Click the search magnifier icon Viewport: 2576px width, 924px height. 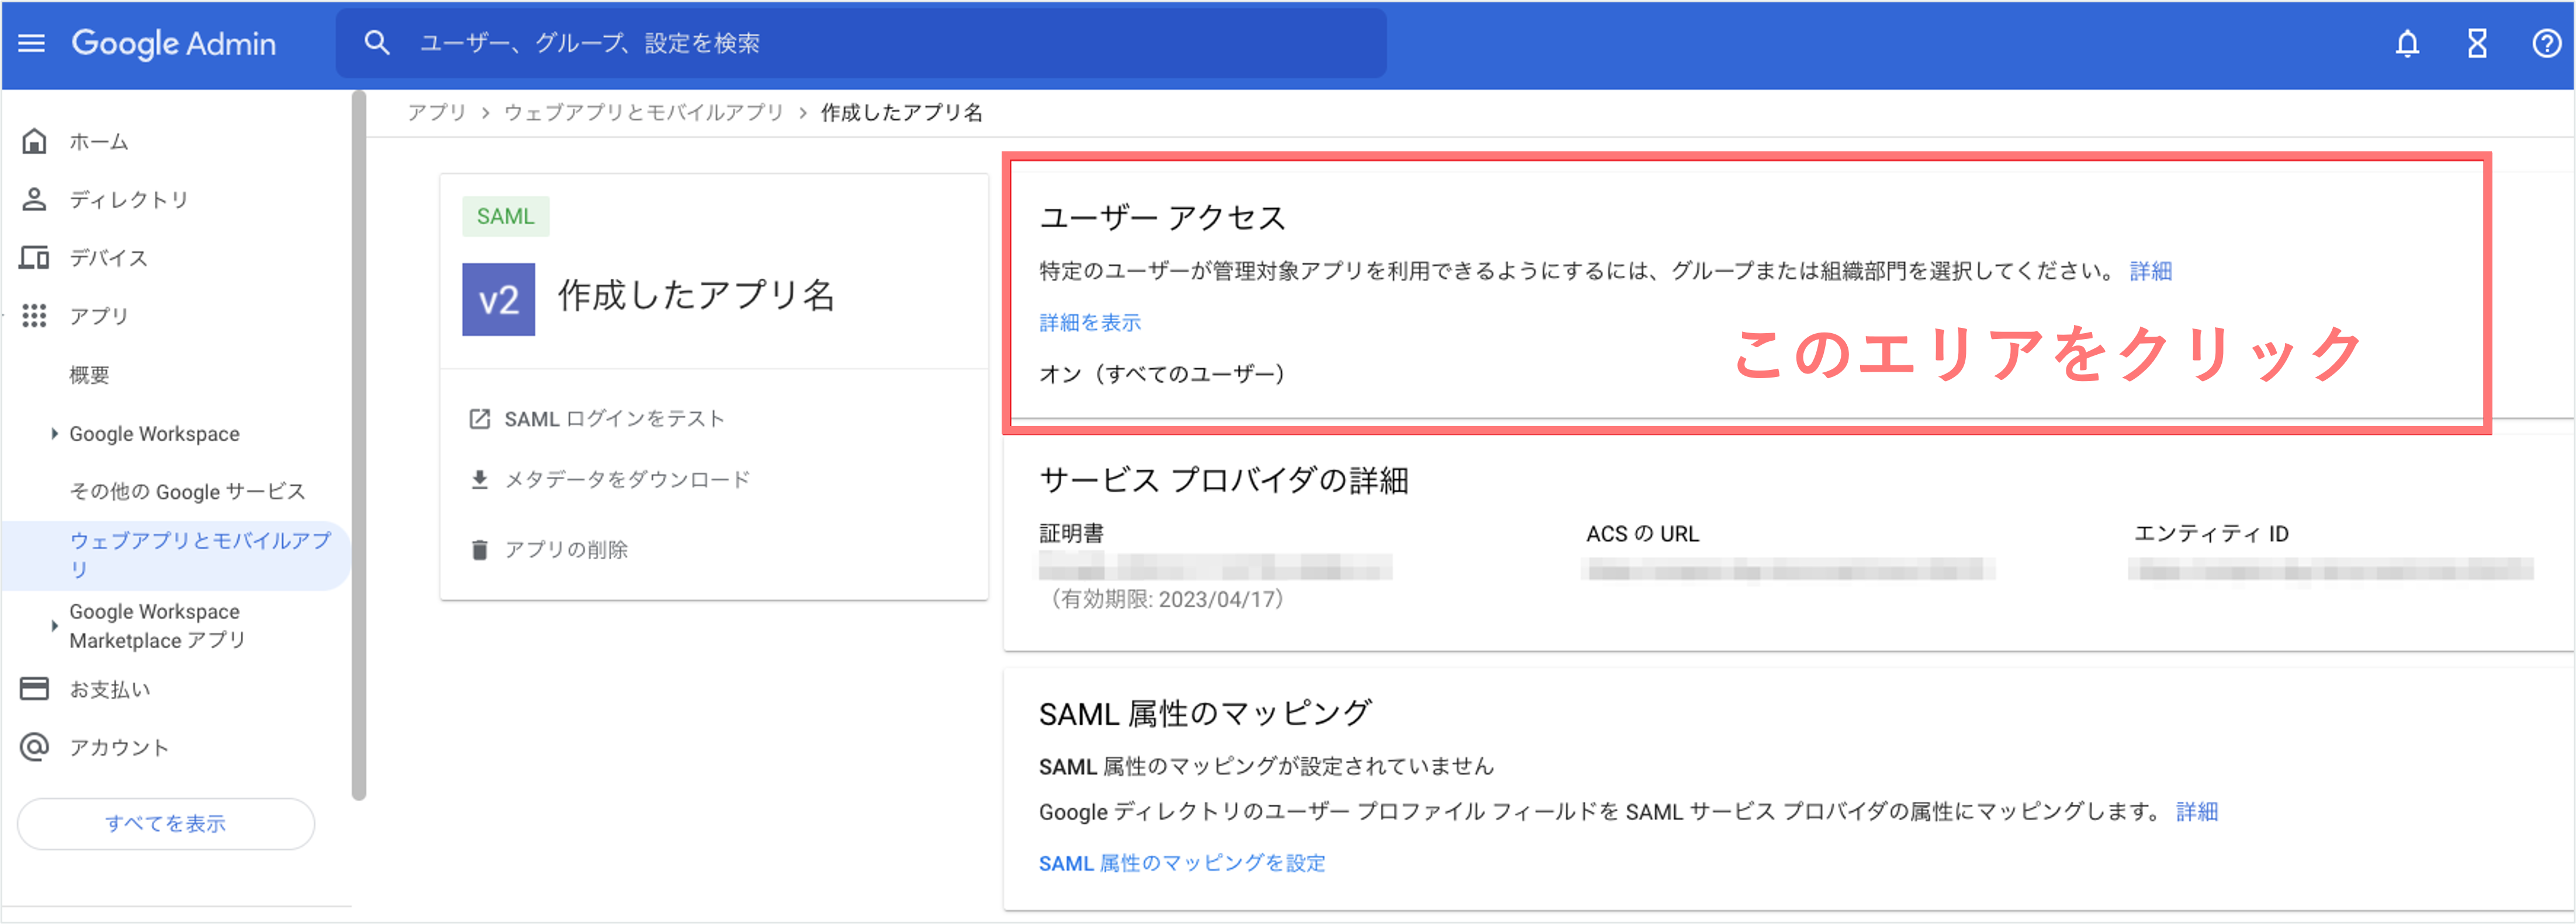pos(377,43)
